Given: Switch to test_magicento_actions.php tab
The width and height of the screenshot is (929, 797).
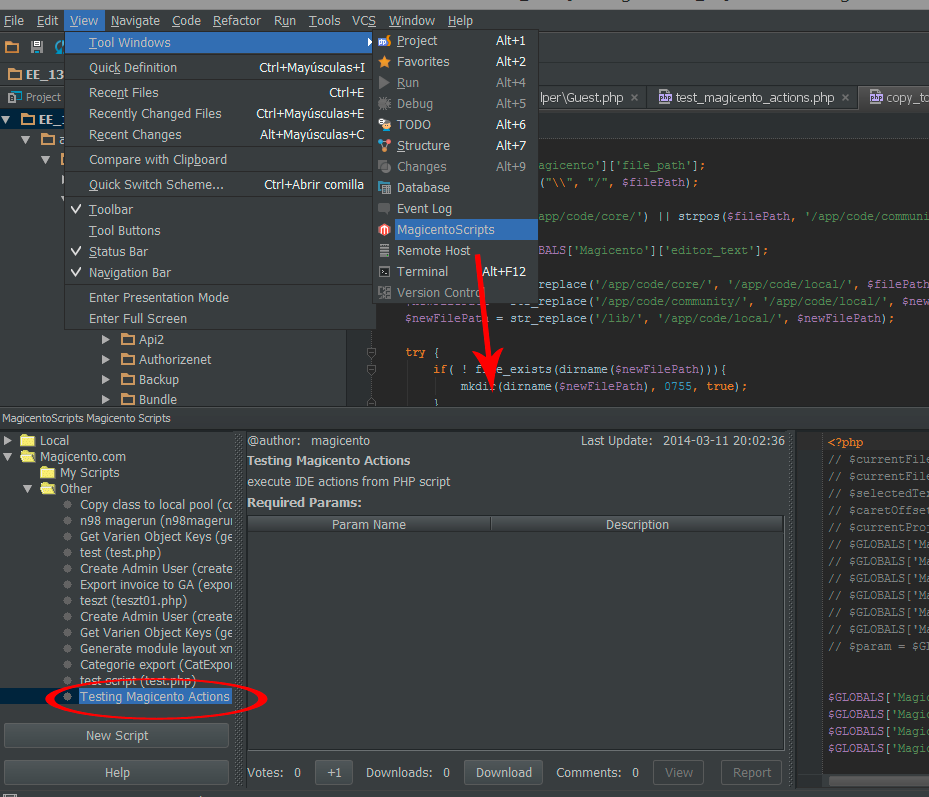Looking at the screenshot, I should click(754, 98).
